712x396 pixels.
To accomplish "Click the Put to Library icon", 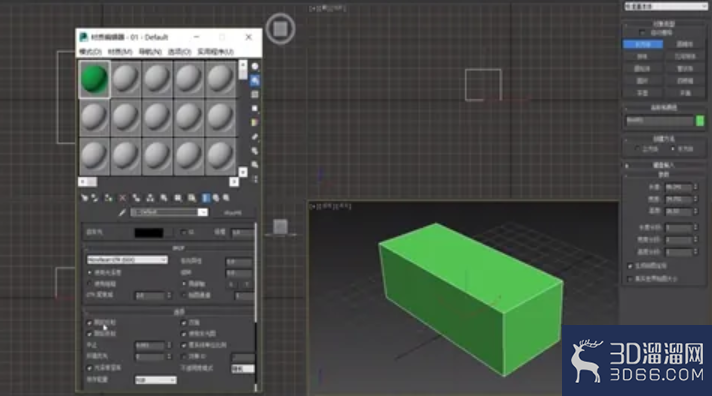I will tap(164, 198).
